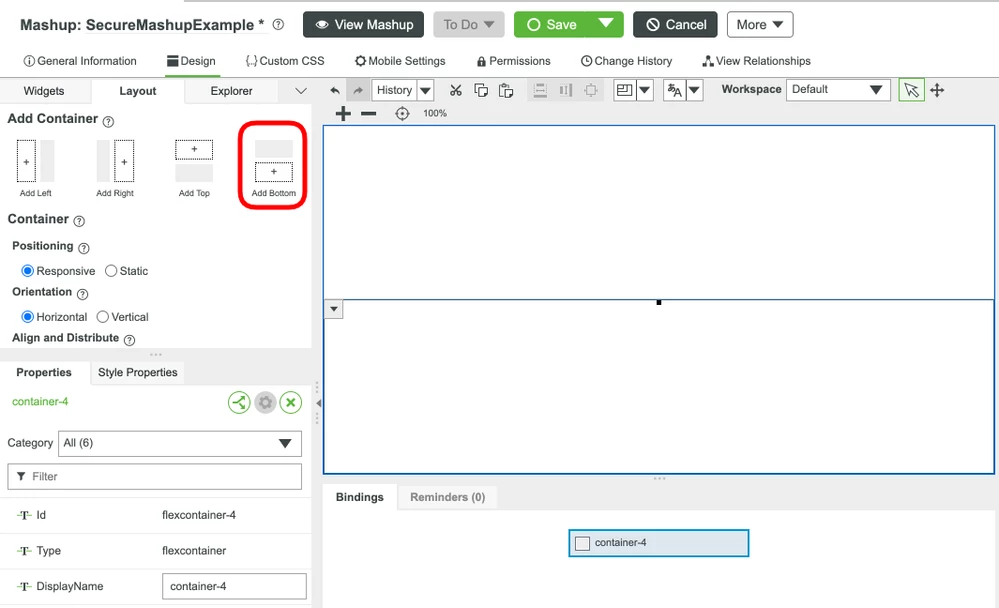Switch to the Explorer panel tab

tap(231, 91)
